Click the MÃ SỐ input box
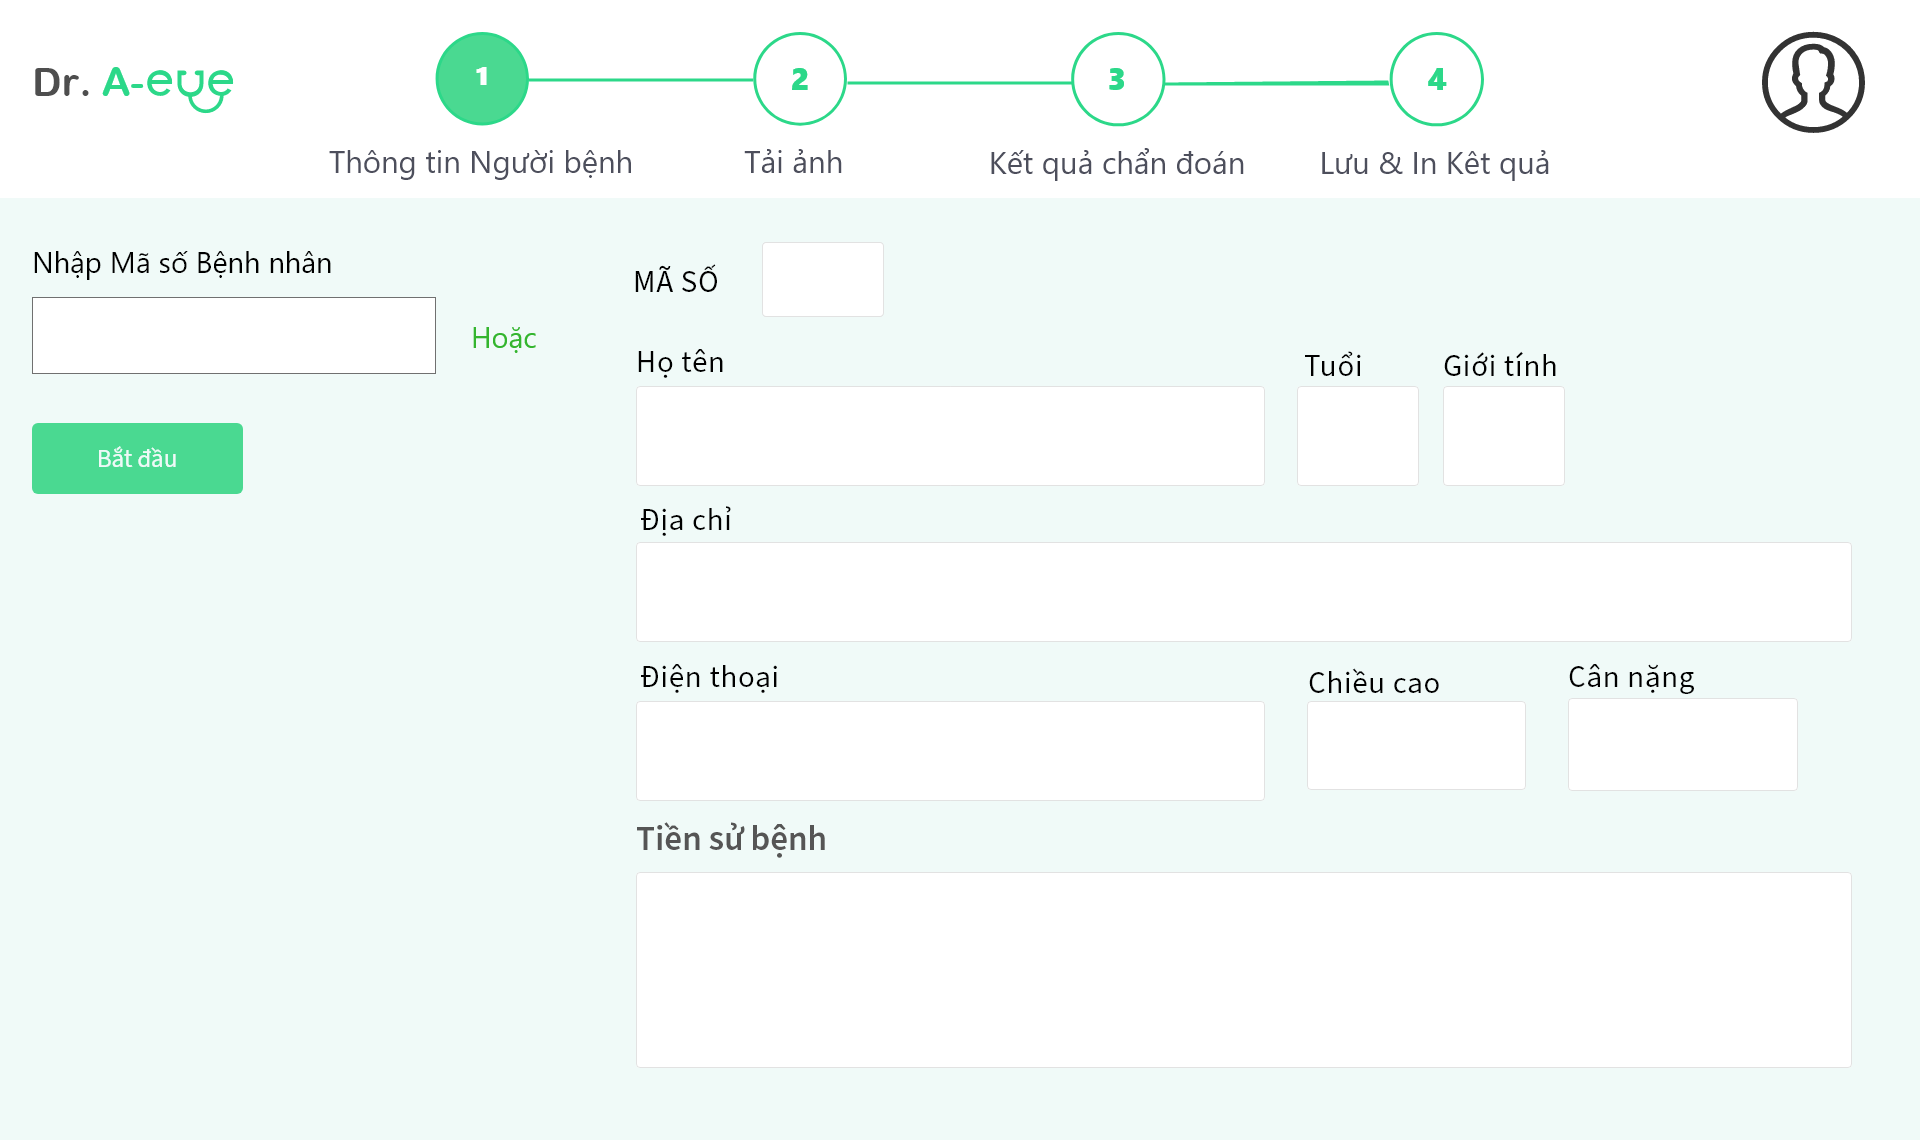Viewport: 1920px width, 1140px height. click(822, 280)
